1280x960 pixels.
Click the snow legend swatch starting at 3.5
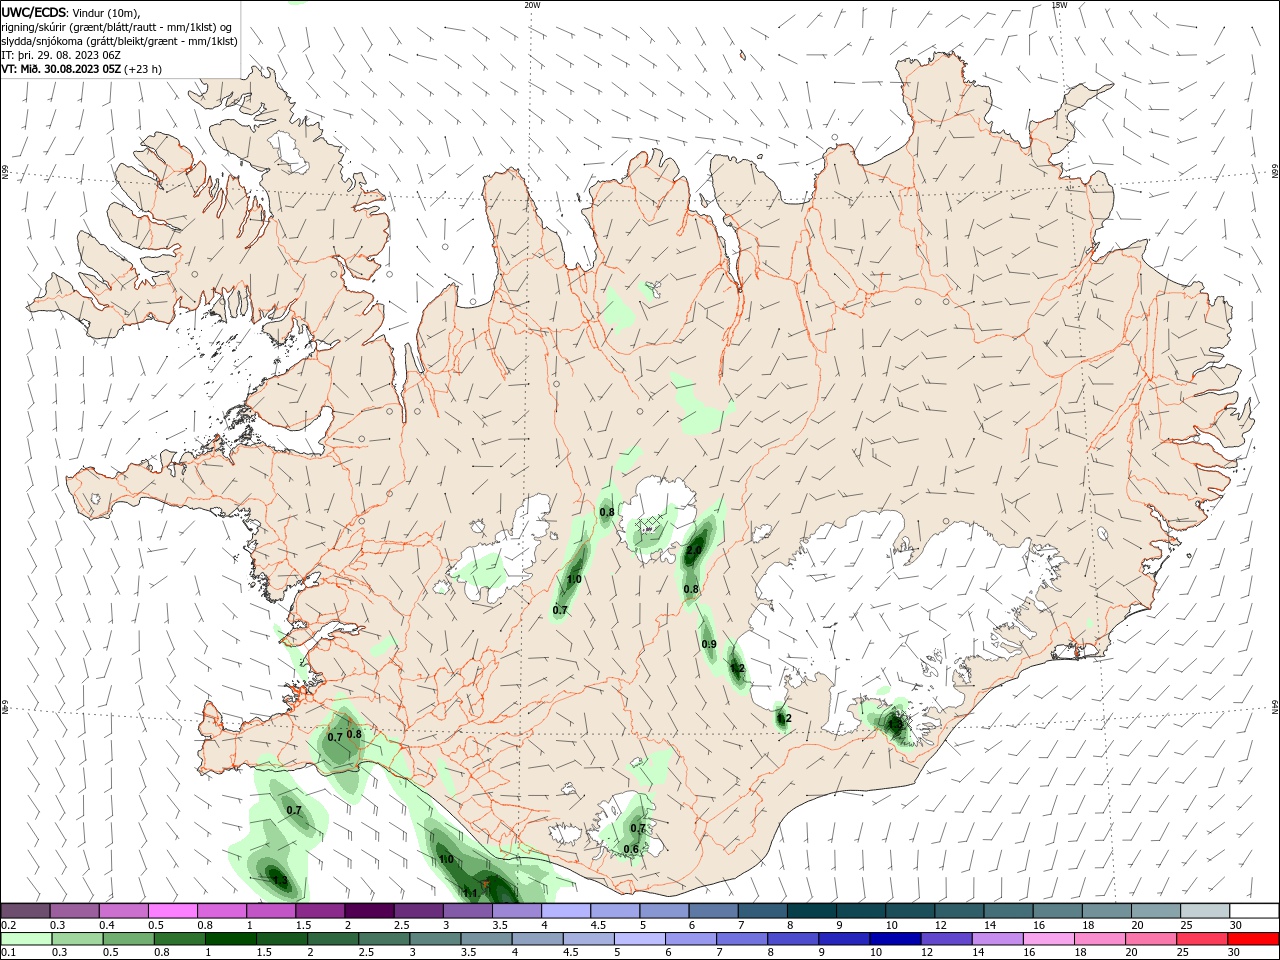(517, 910)
